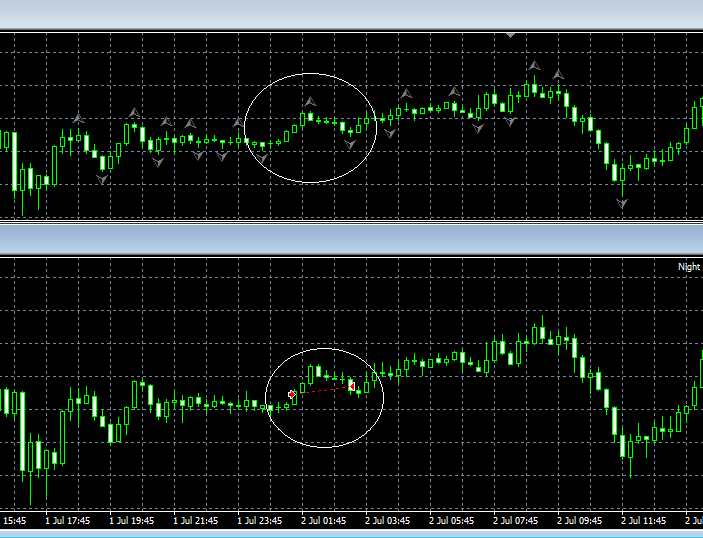
Task: Click the highest up fractal arrow in upper chart
Action: point(534,66)
